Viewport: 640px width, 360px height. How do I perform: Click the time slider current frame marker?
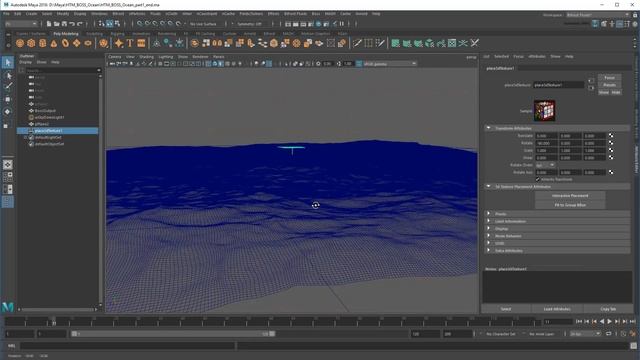coord(53,322)
